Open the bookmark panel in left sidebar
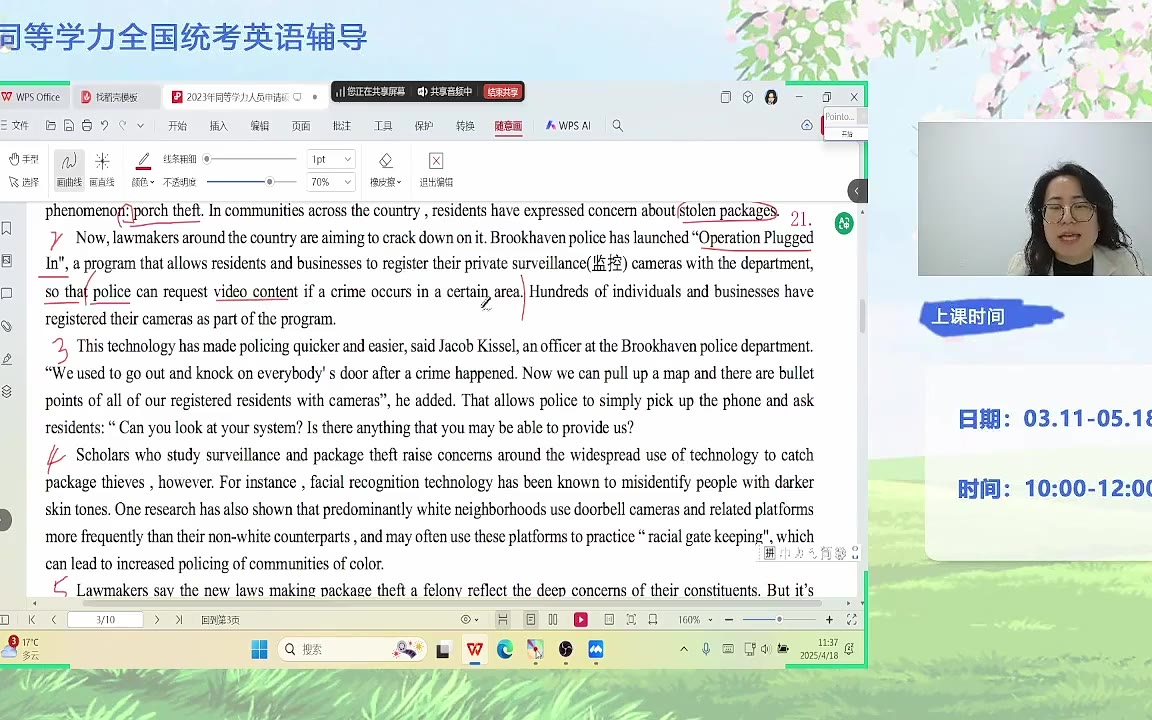 pos(7,228)
